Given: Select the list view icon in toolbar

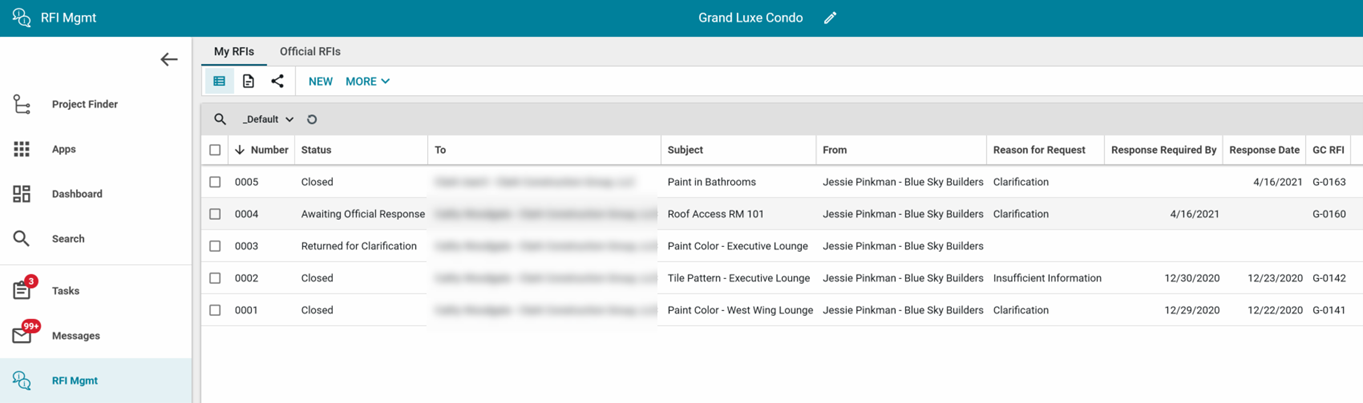Looking at the screenshot, I should coord(219,81).
